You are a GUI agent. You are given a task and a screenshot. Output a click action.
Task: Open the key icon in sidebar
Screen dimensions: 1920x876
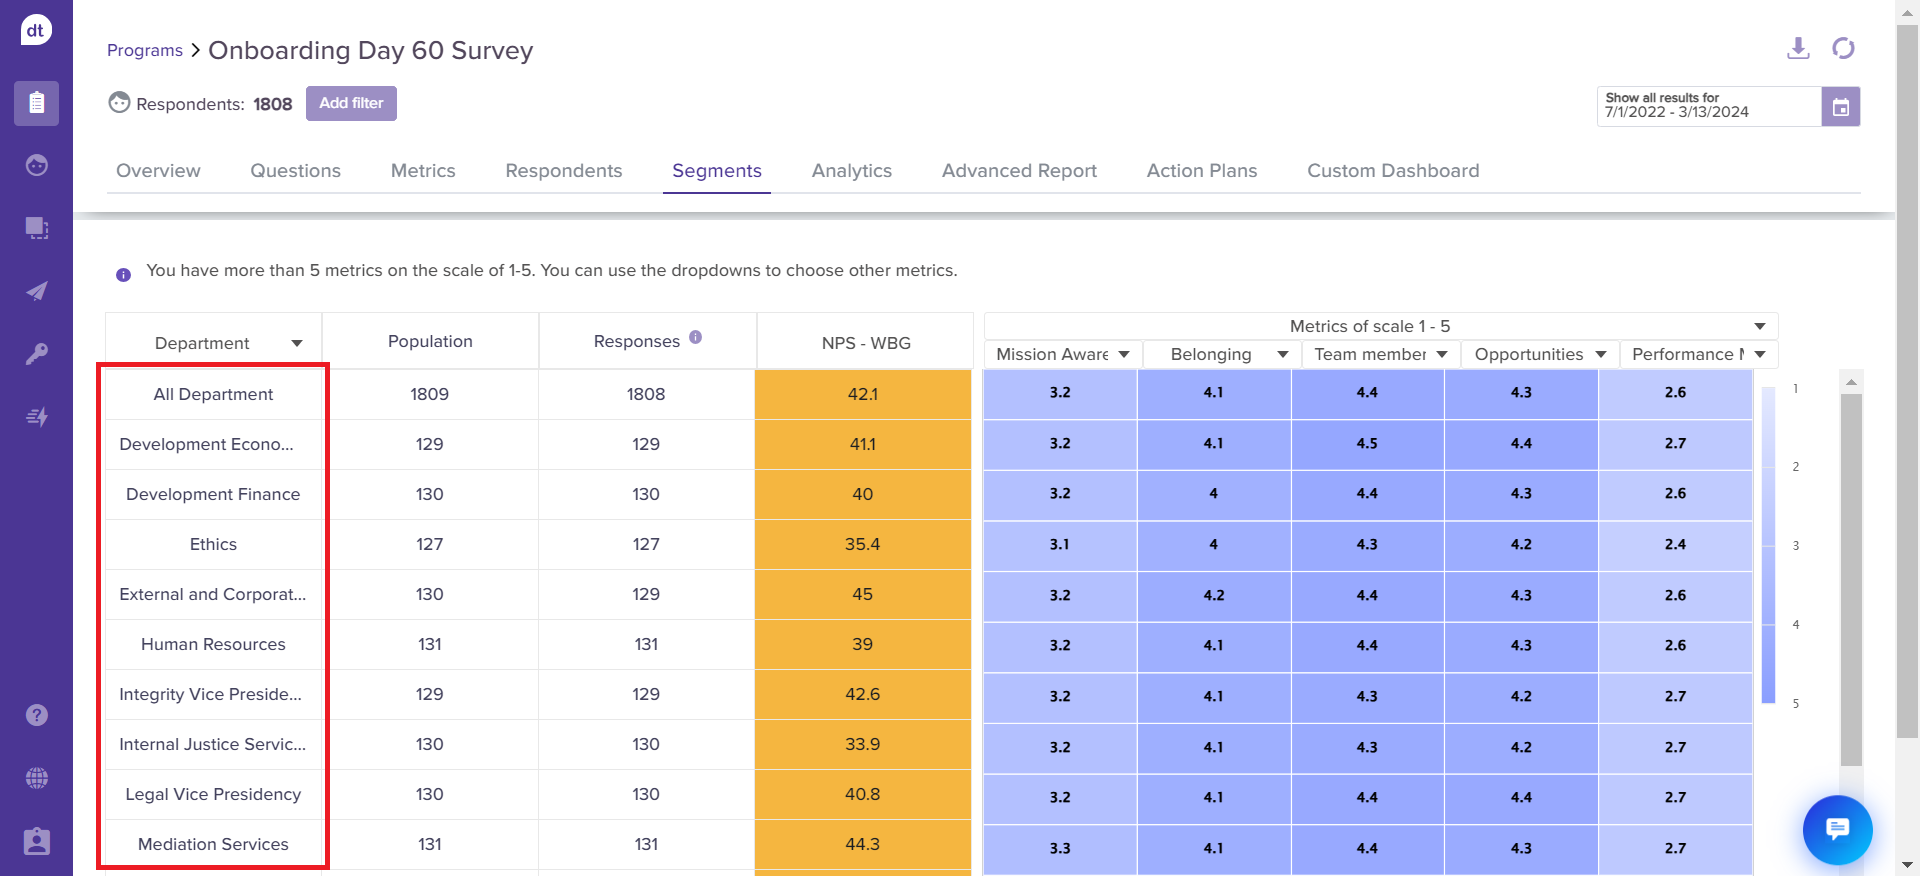37,354
